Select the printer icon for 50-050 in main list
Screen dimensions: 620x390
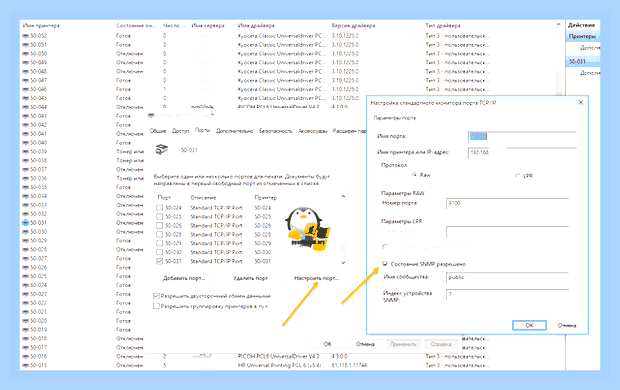tap(26, 53)
